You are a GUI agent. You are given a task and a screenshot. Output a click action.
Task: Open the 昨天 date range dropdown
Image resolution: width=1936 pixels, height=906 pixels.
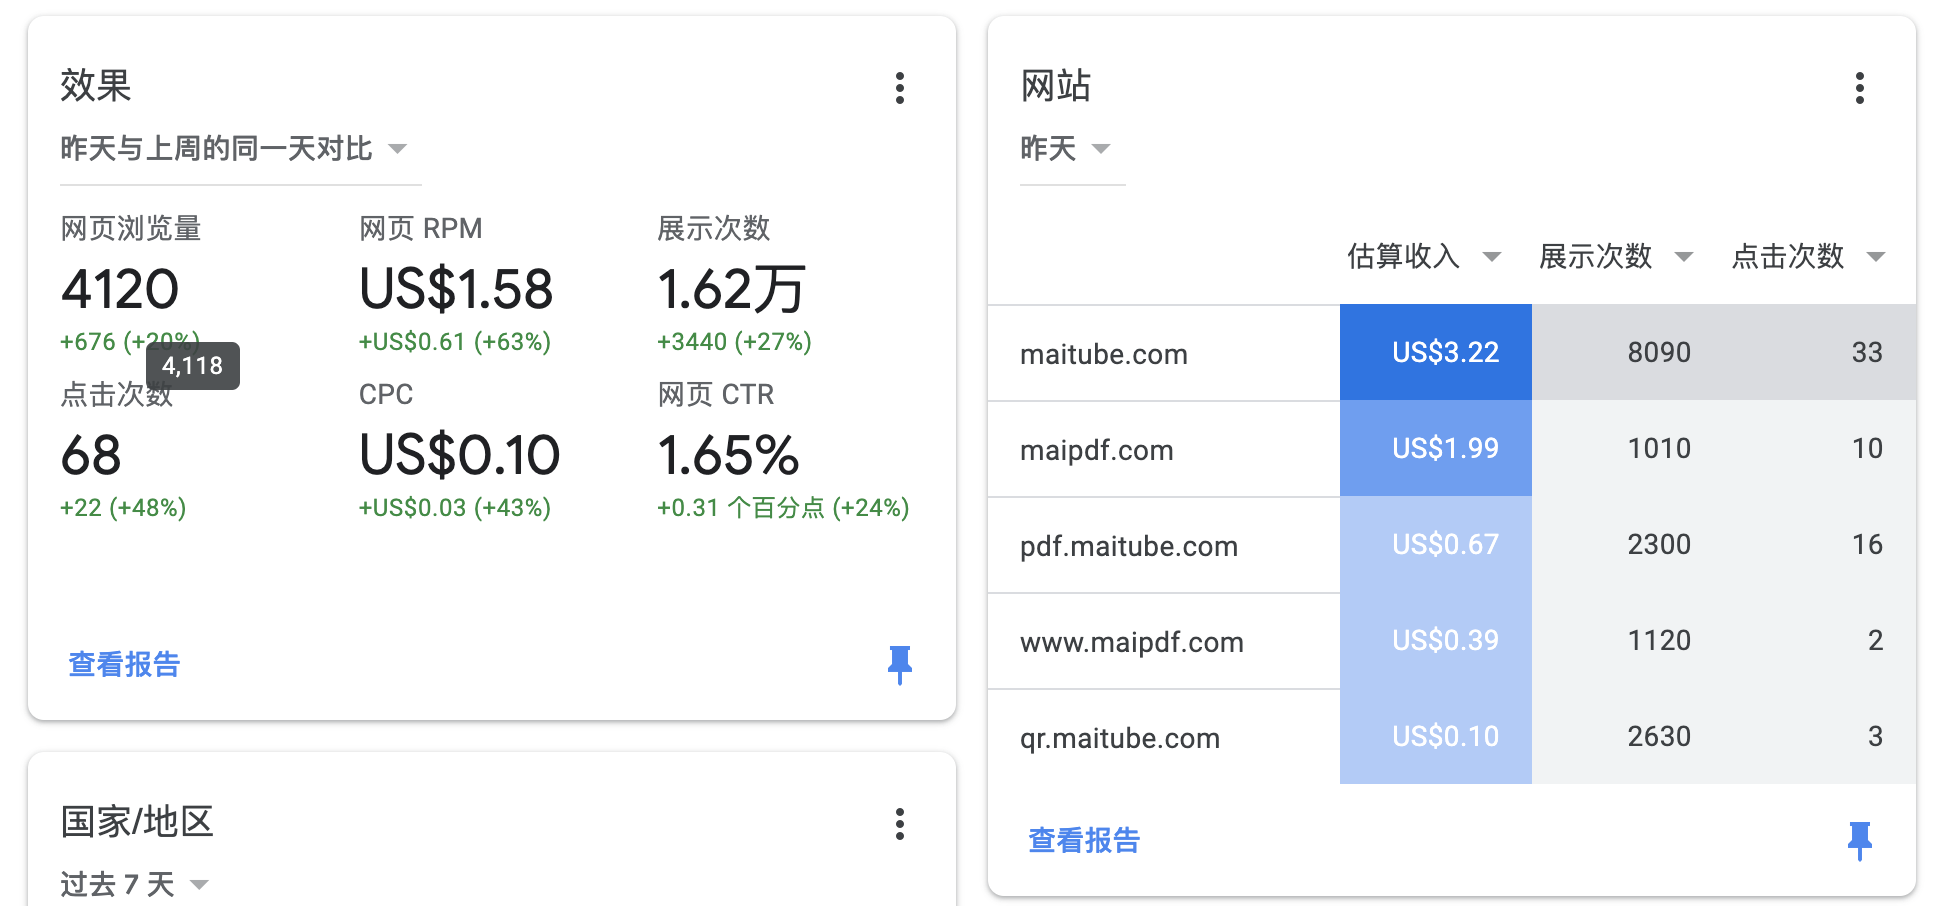point(1066,149)
